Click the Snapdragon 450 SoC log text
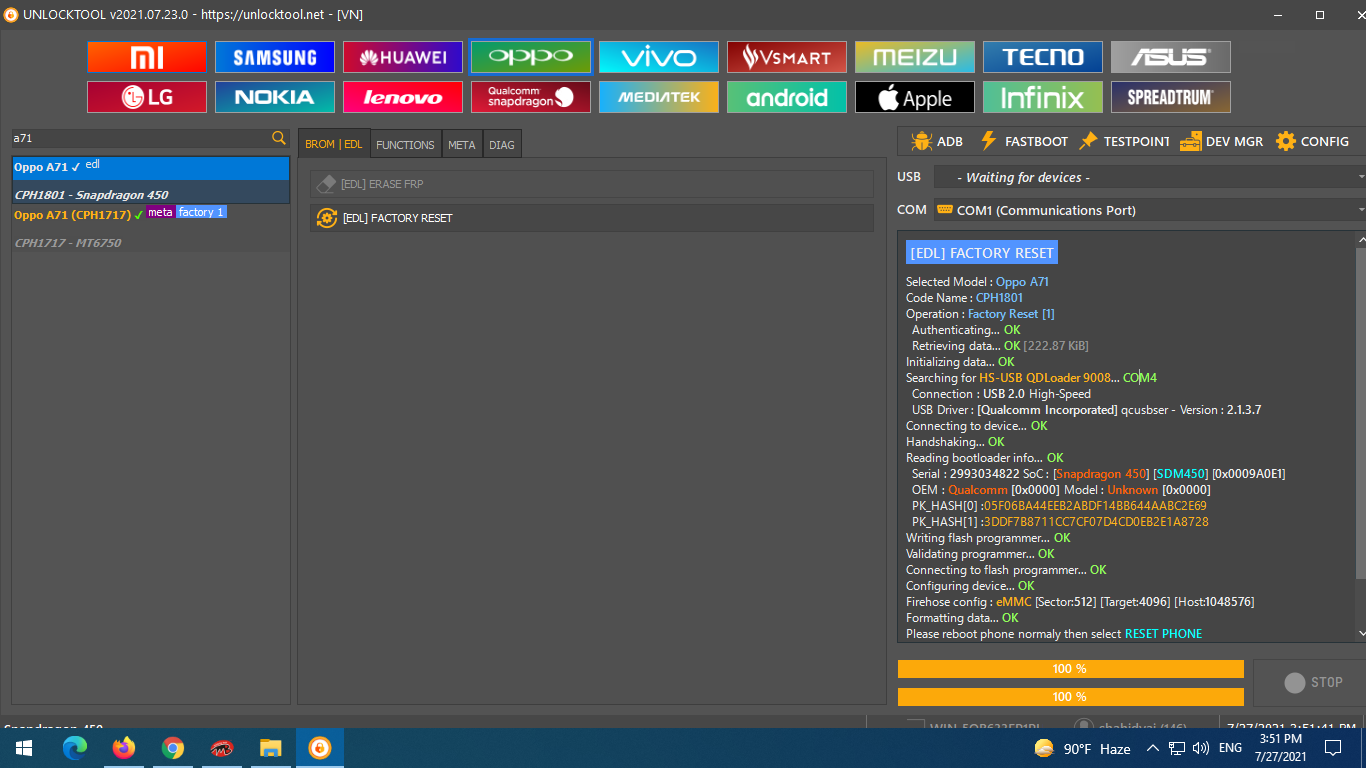1366x768 pixels. pyautogui.click(x=1102, y=474)
